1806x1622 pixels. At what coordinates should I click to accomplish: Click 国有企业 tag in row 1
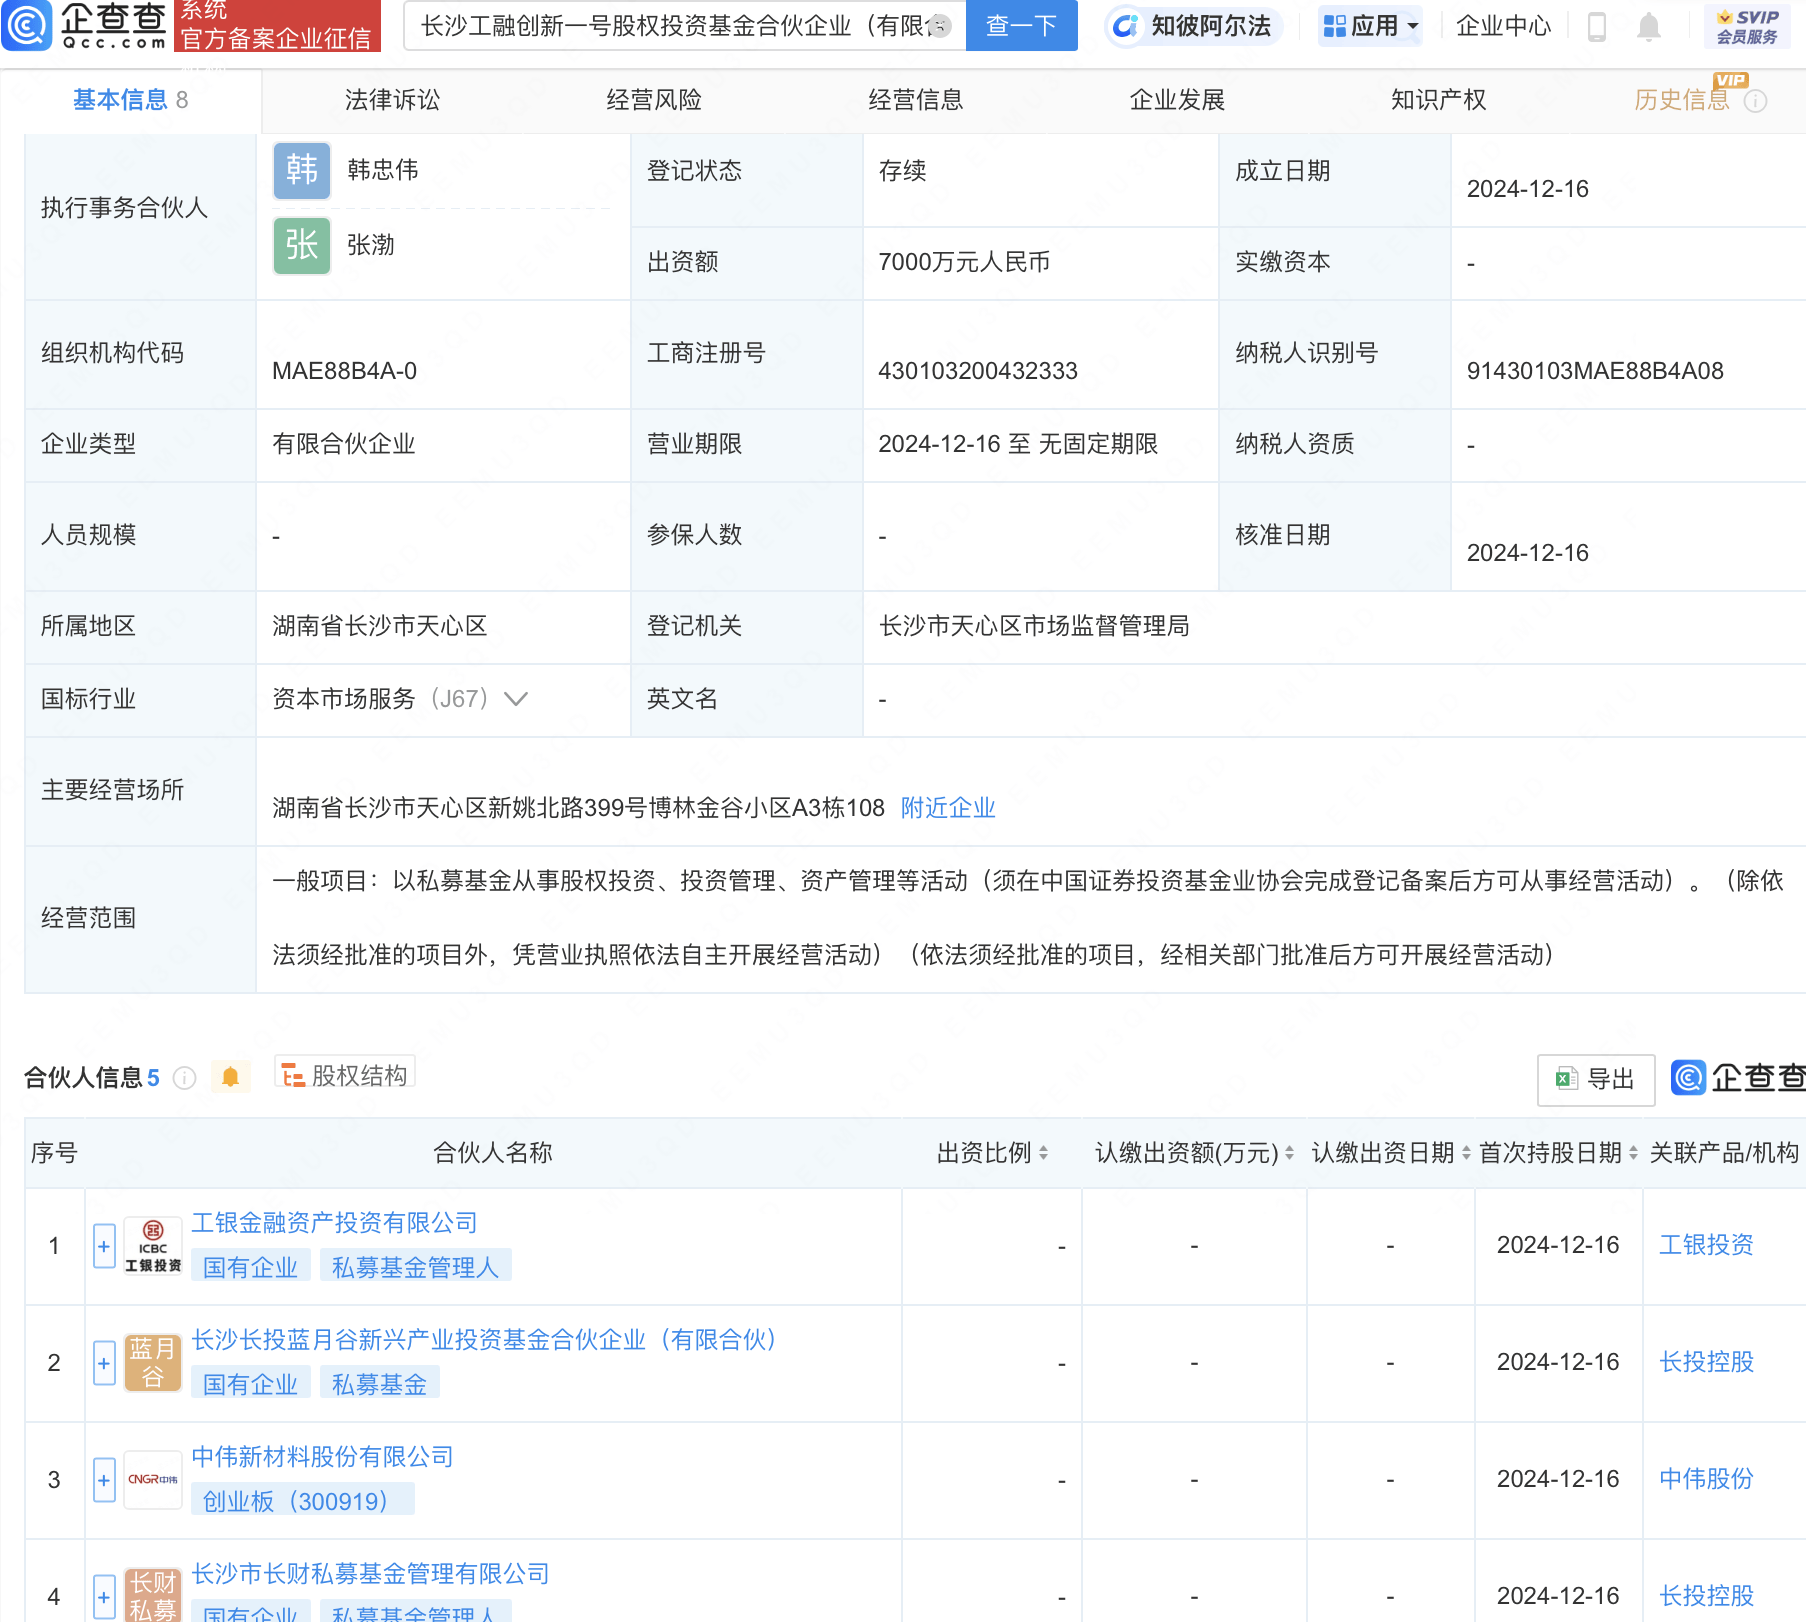pyautogui.click(x=250, y=1267)
